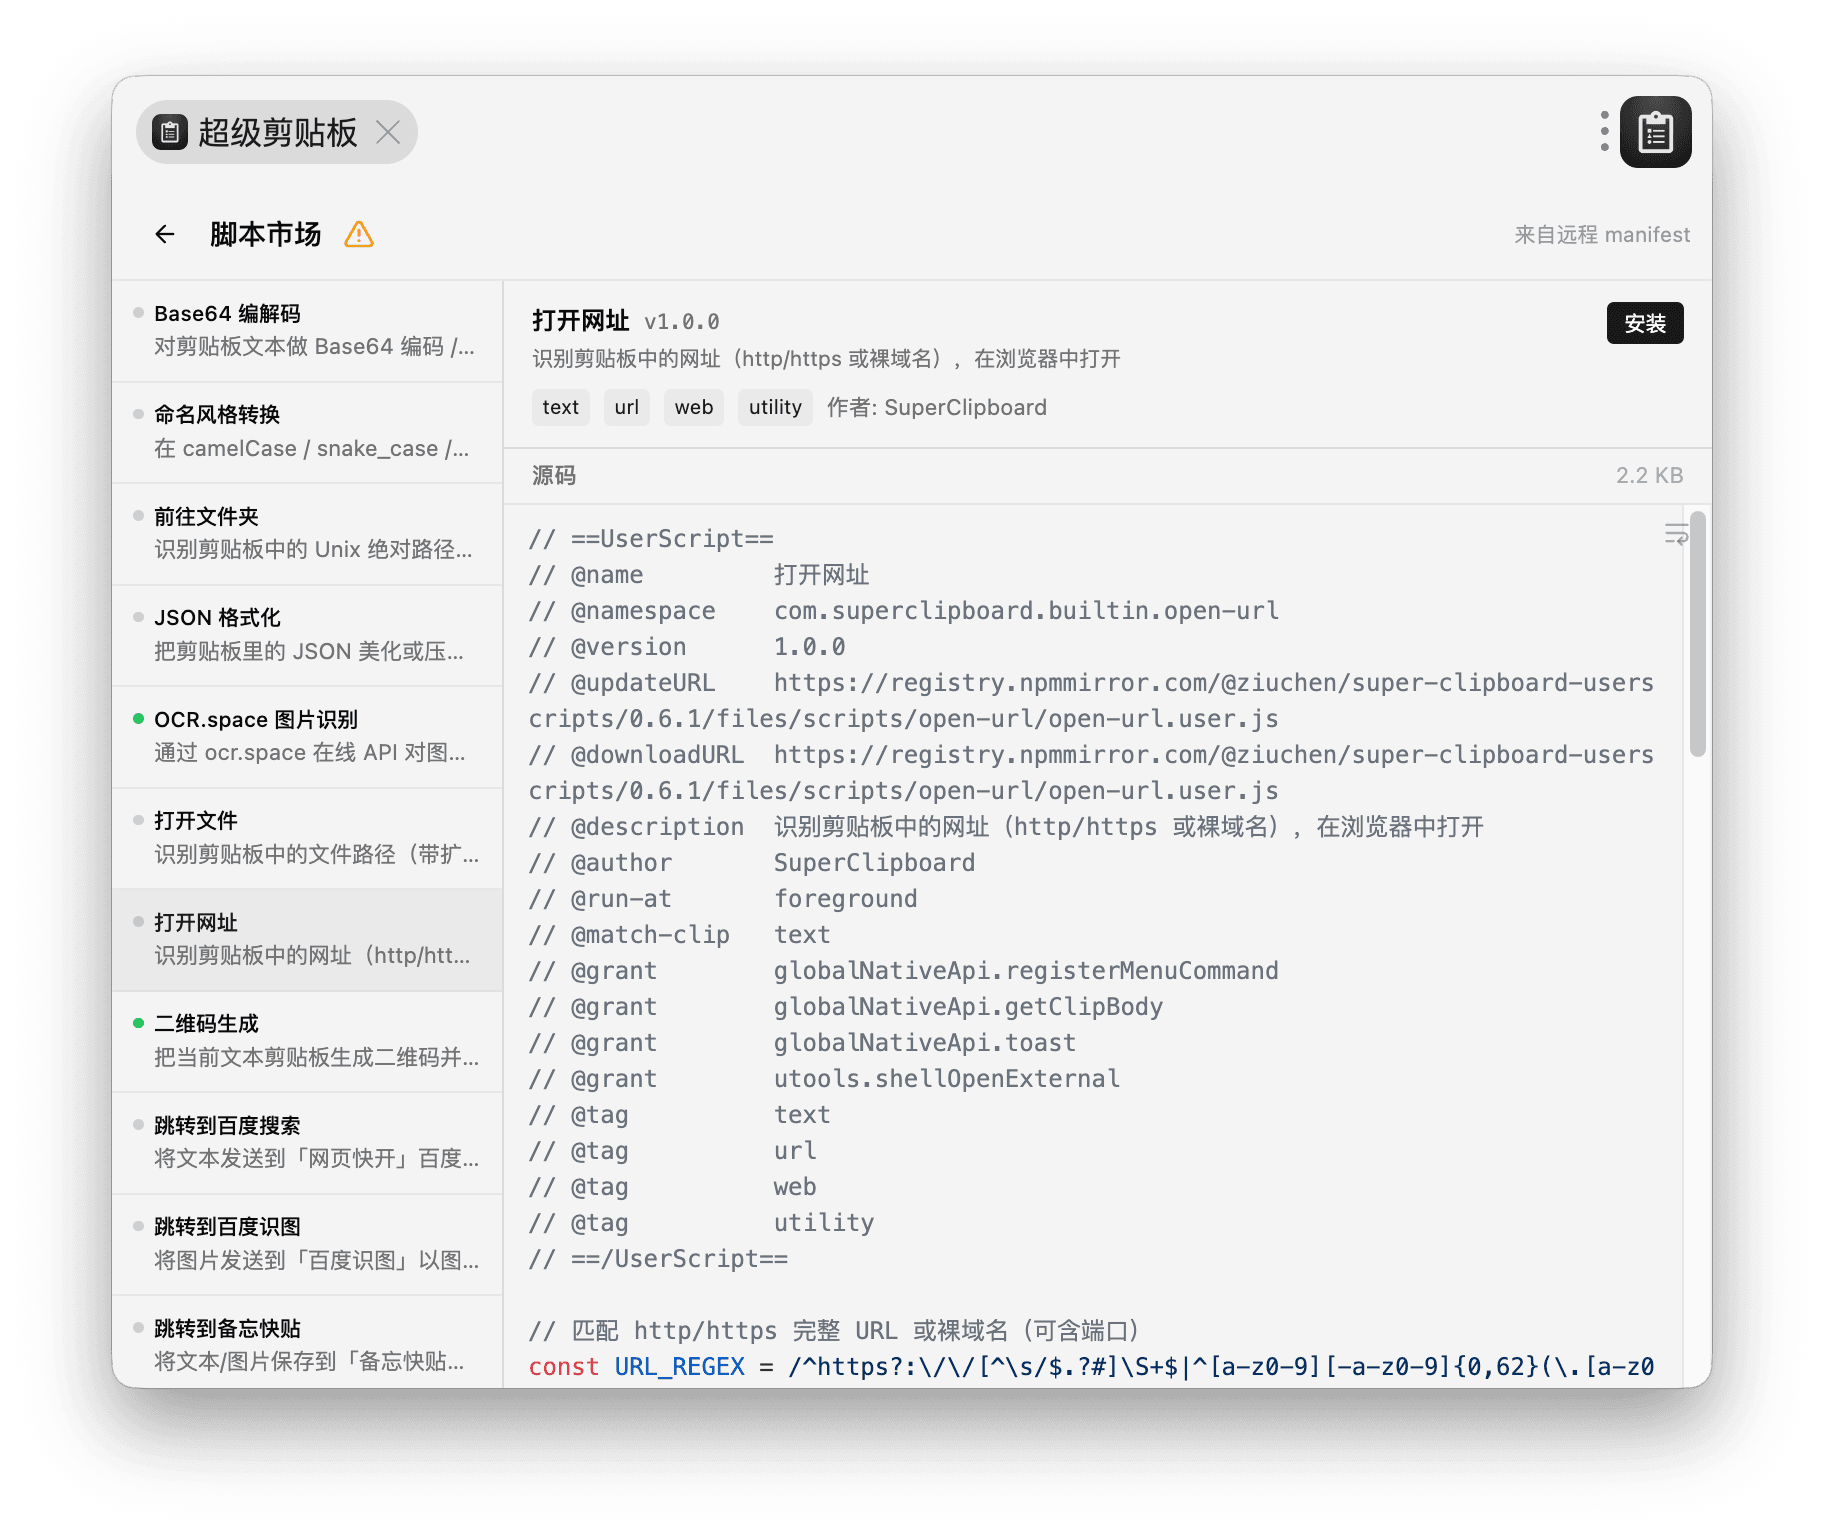Install the 打开网址 script
Screen dimensions: 1824x1536
coord(1645,323)
